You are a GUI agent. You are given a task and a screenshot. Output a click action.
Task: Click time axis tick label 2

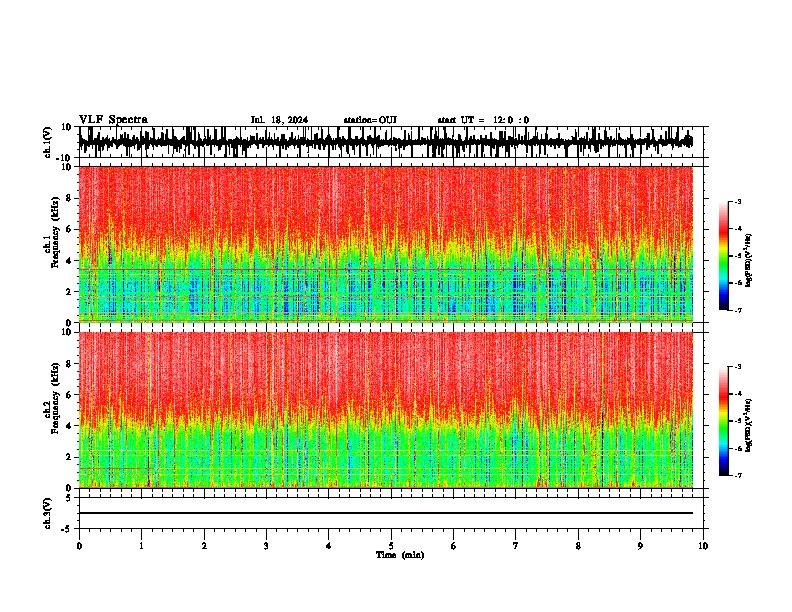204,546
